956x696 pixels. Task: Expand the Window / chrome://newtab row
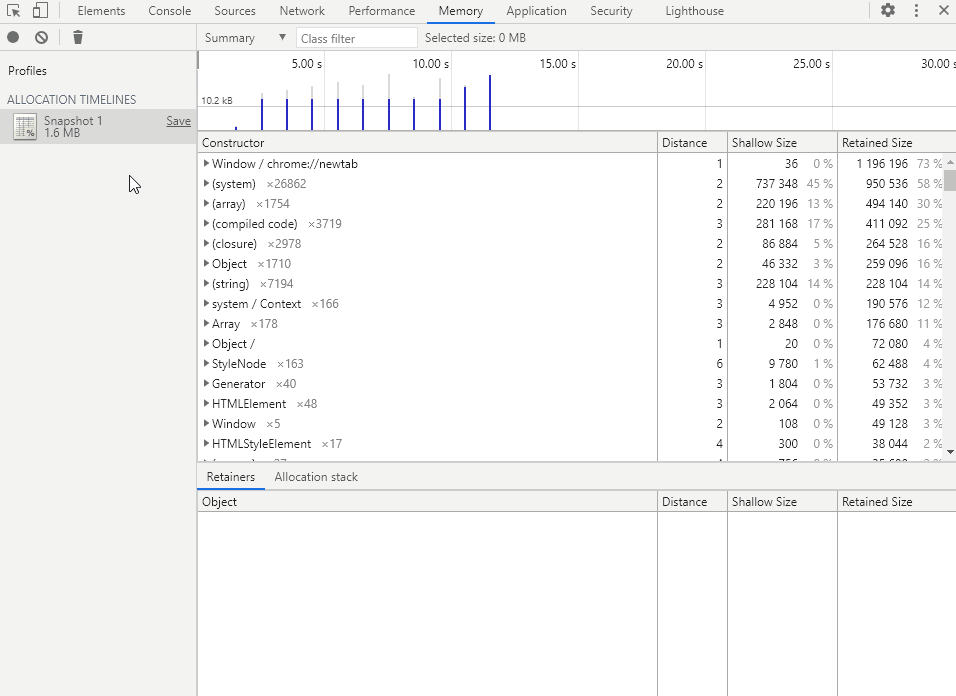pyautogui.click(x=206, y=163)
